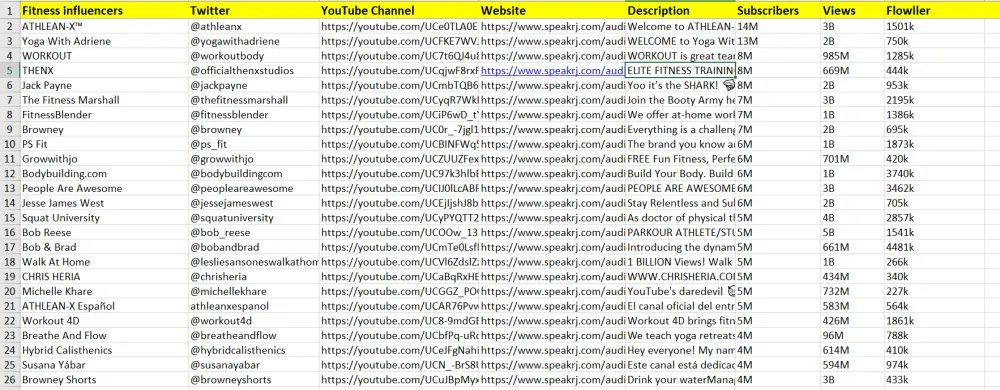Select the Bodybuilding.com name cell

[x=105, y=173]
